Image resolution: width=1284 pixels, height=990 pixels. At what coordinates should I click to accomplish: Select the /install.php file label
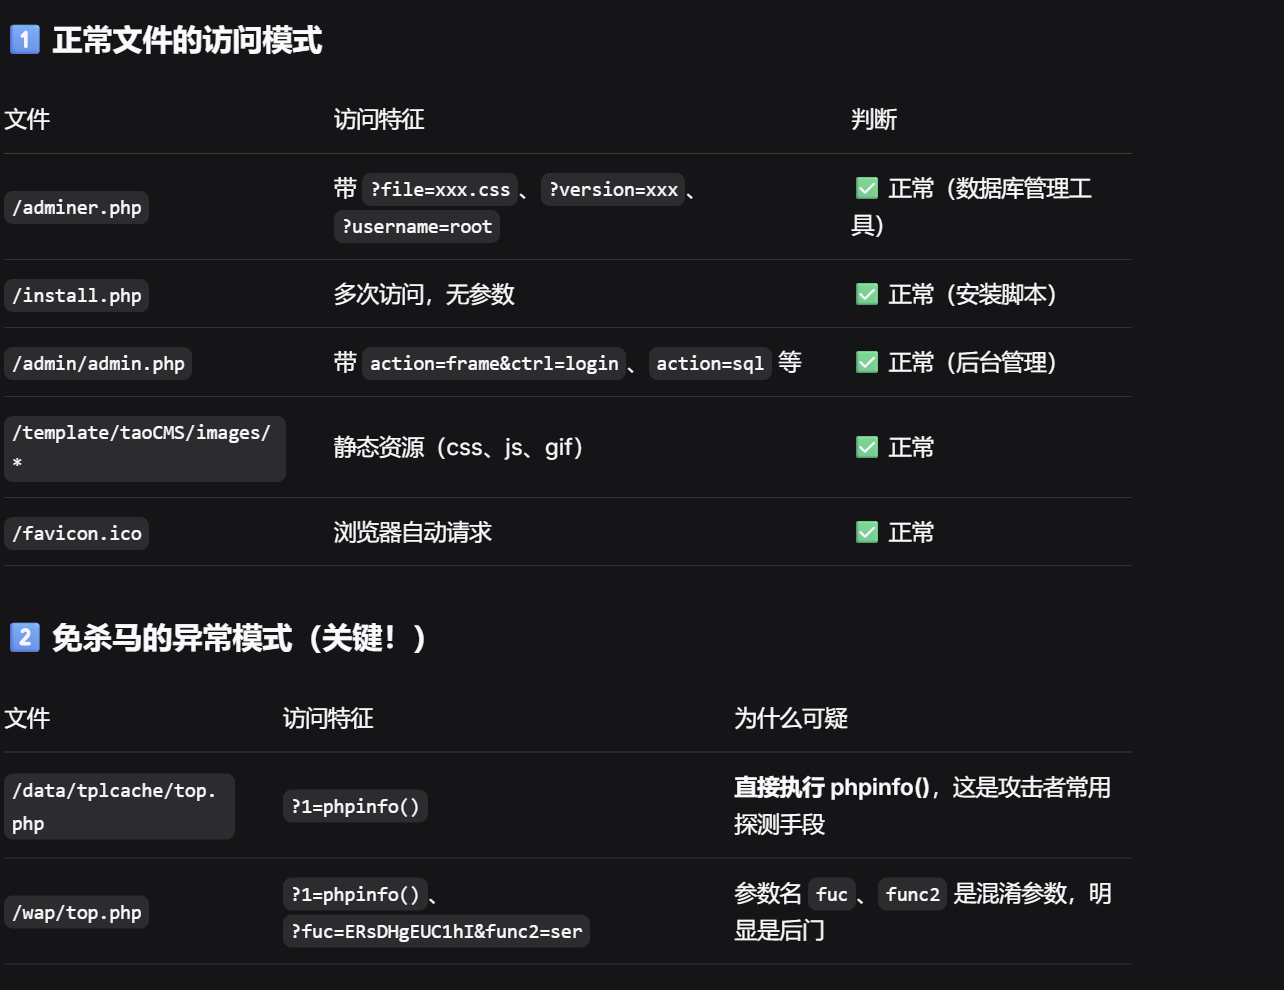tap(77, 296)
